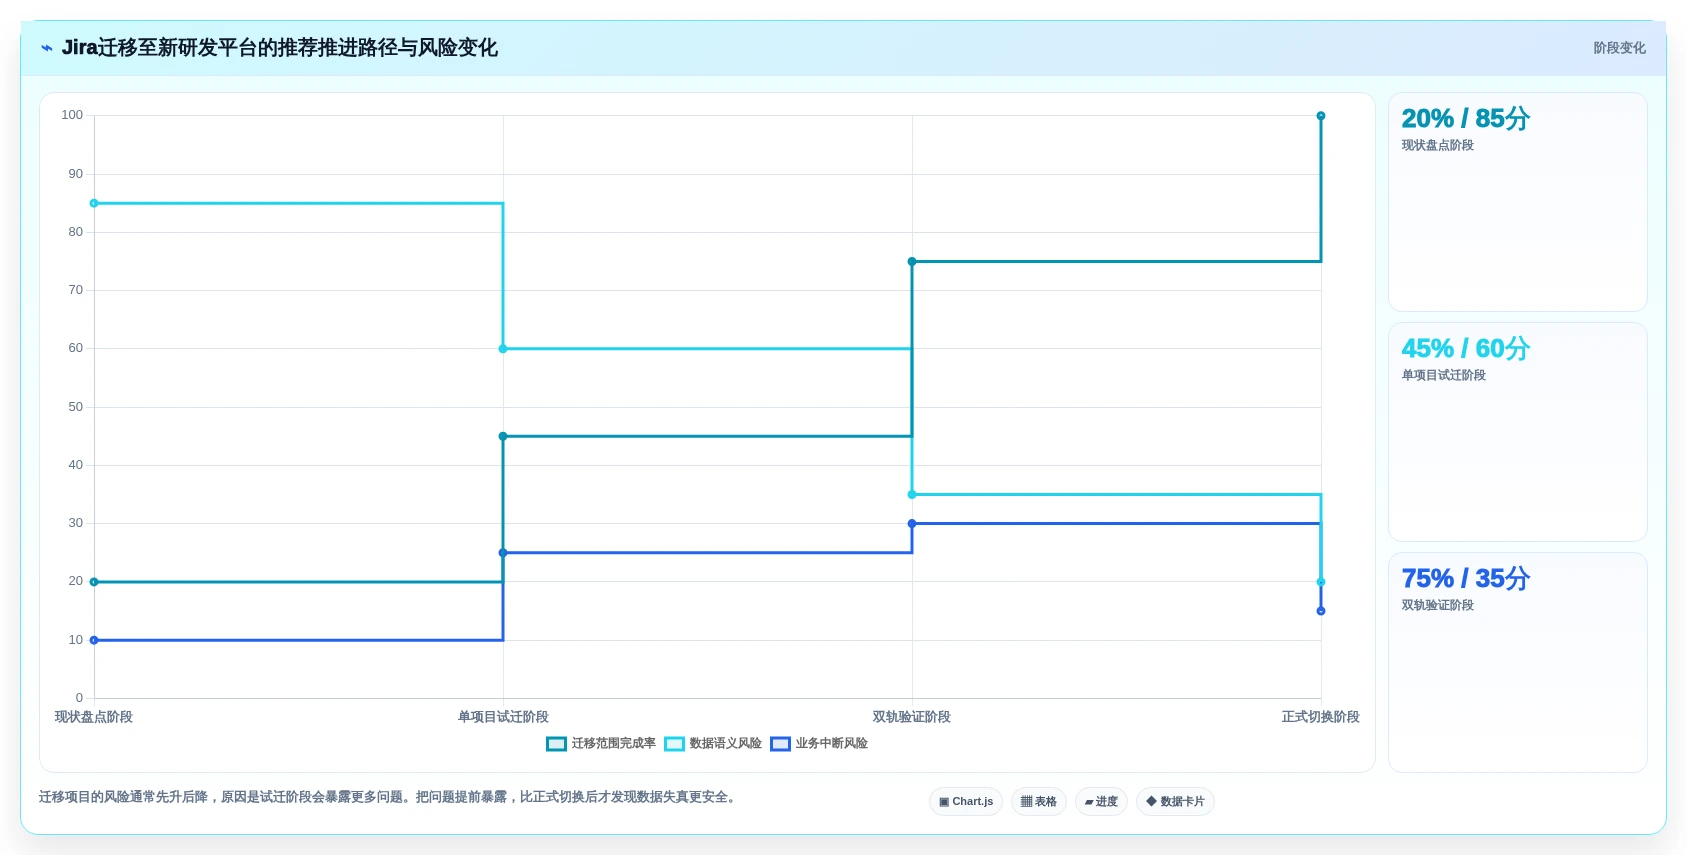Image resolution: width=1687 pixels, height=855 pixels.
Task: Click the y-axis value 50
Action: [x=76, y=407]
